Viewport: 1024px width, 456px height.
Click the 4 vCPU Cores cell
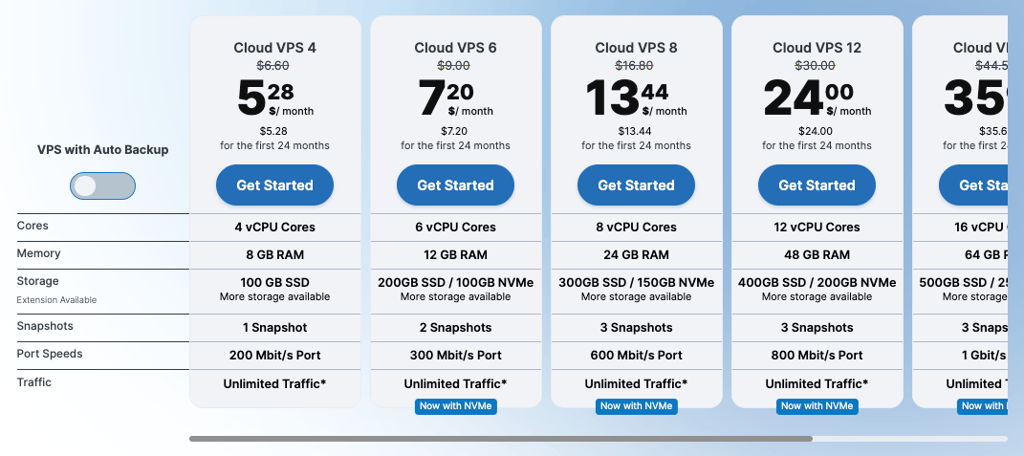(x=275, y=227)
